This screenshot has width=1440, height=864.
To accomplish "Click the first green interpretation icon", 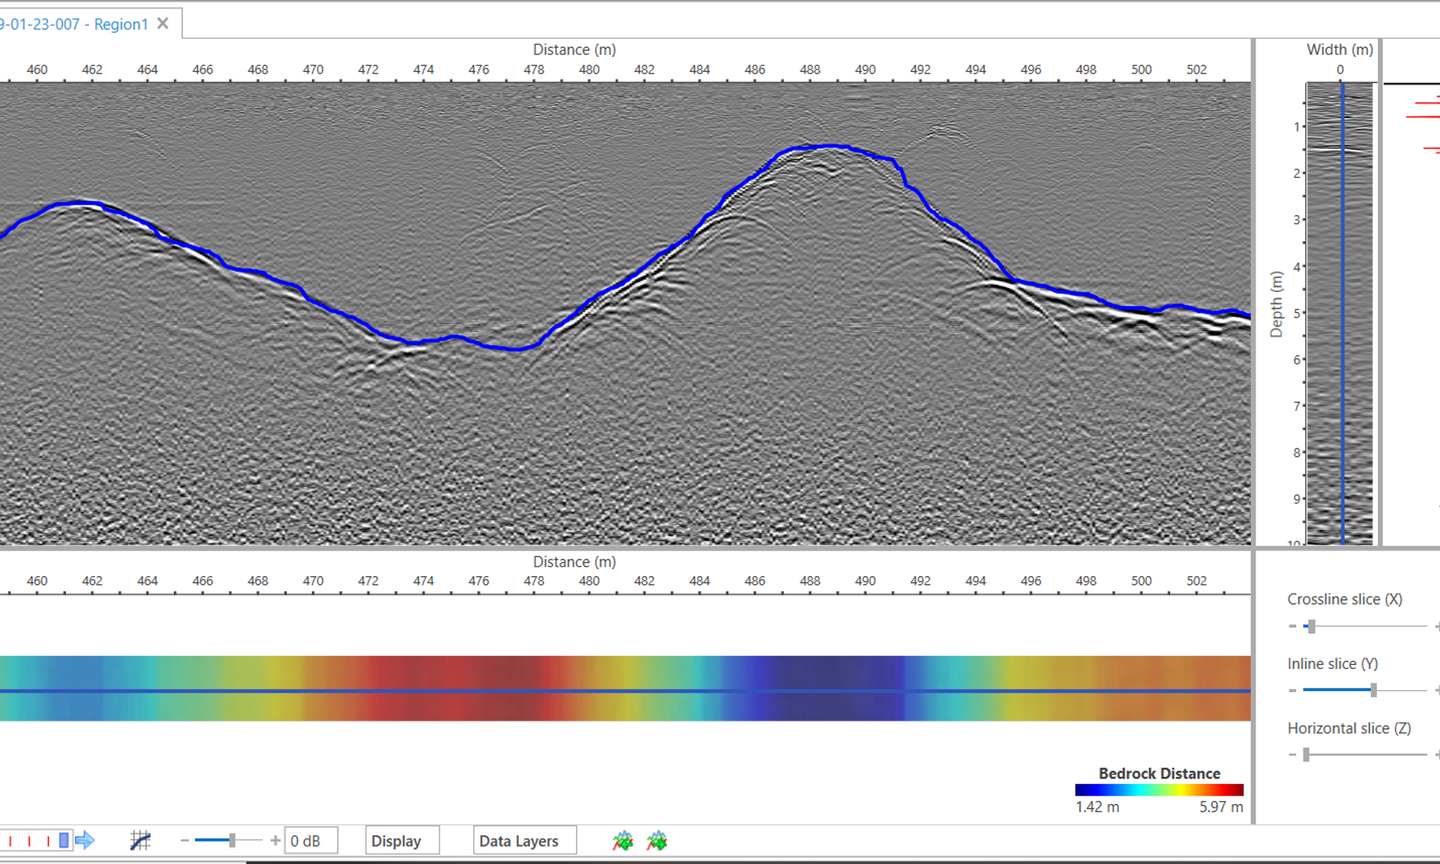I will point(623,841).
